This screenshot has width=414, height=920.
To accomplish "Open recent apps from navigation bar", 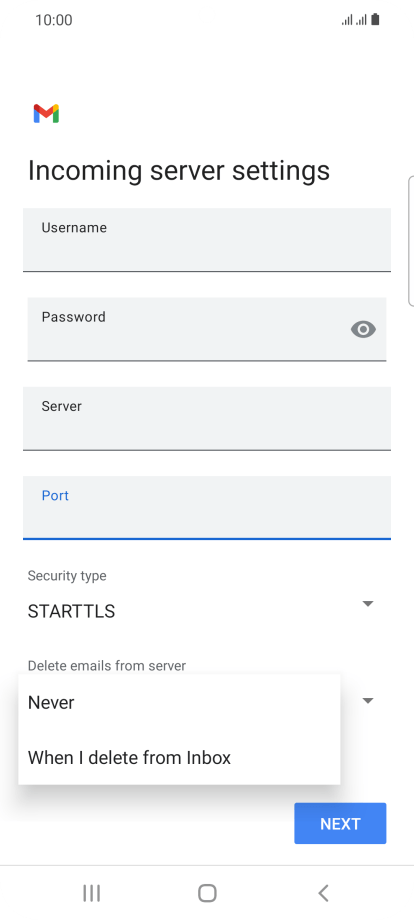I will (91, 893).
